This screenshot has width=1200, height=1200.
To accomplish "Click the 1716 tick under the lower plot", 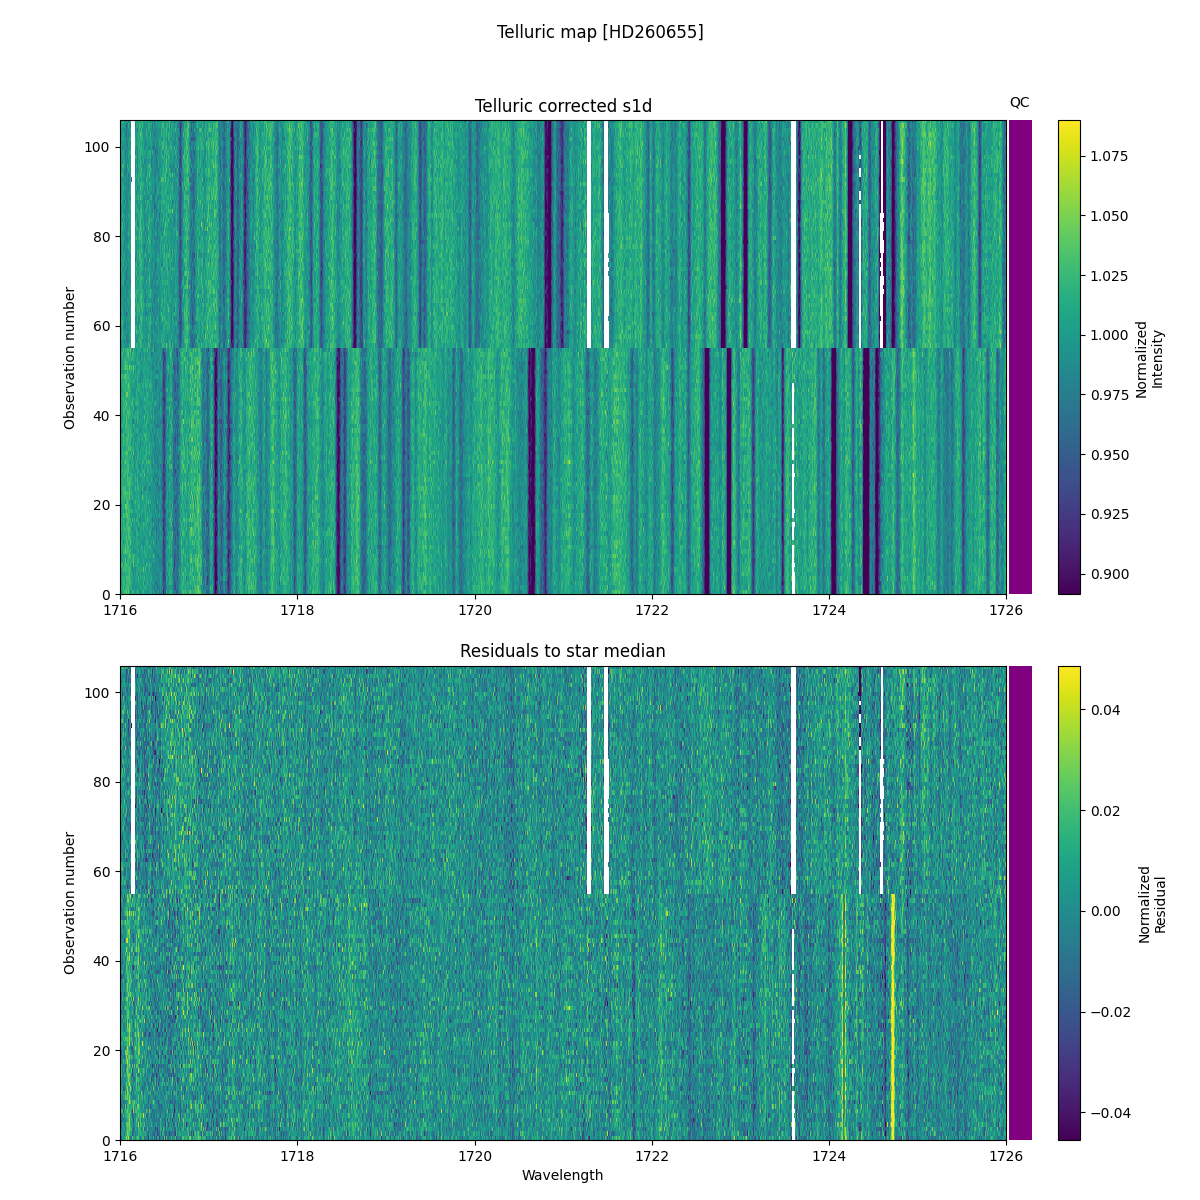I will [x=120, y=1155].
